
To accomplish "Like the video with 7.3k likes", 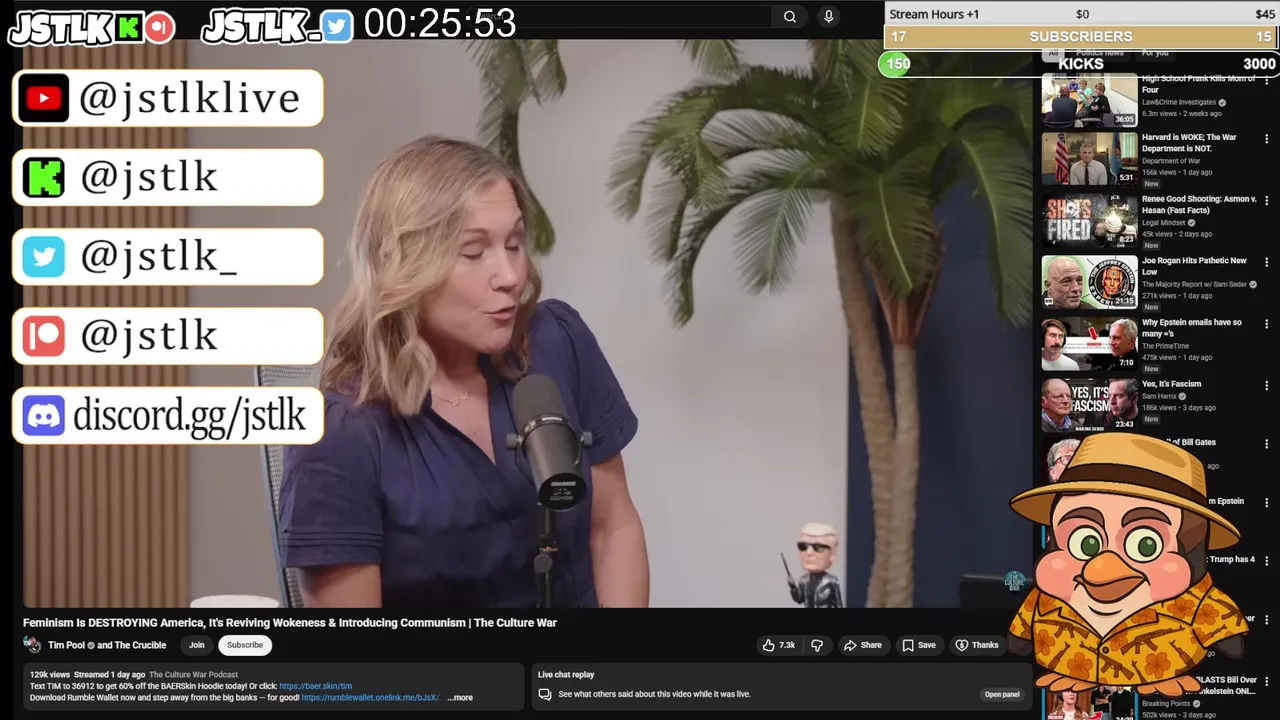I will (778, 645).
